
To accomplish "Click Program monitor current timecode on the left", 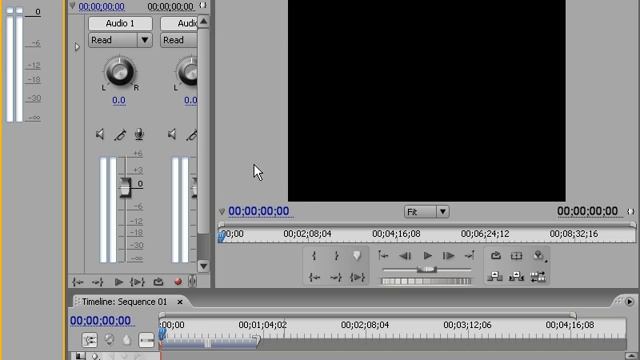I will (x=259, y=211).
